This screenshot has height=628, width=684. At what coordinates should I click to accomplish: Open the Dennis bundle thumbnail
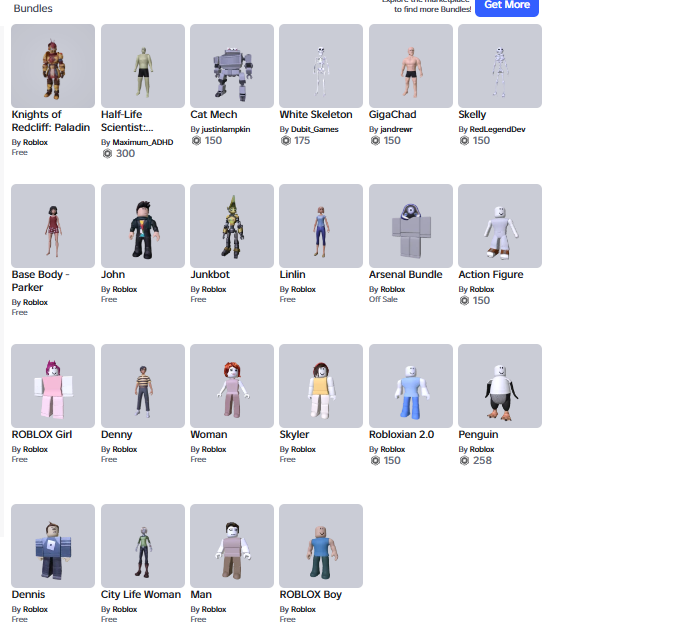click(x=53, y=546)
